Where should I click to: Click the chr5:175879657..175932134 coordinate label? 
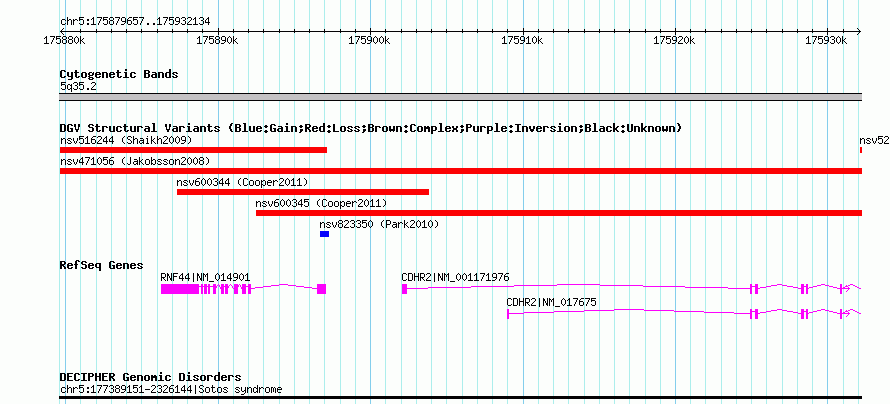(x=135, y=22)
